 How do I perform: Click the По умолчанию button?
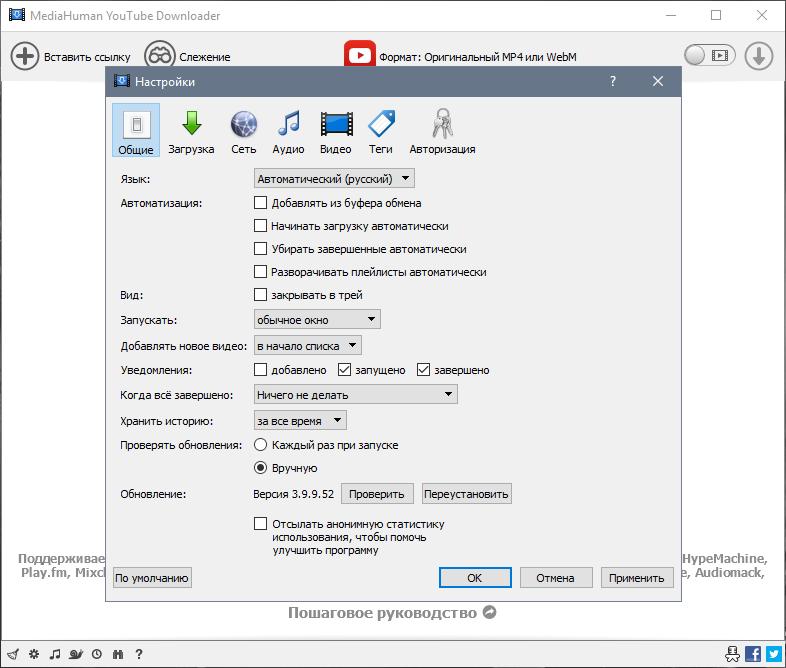[x=151, y=578]
